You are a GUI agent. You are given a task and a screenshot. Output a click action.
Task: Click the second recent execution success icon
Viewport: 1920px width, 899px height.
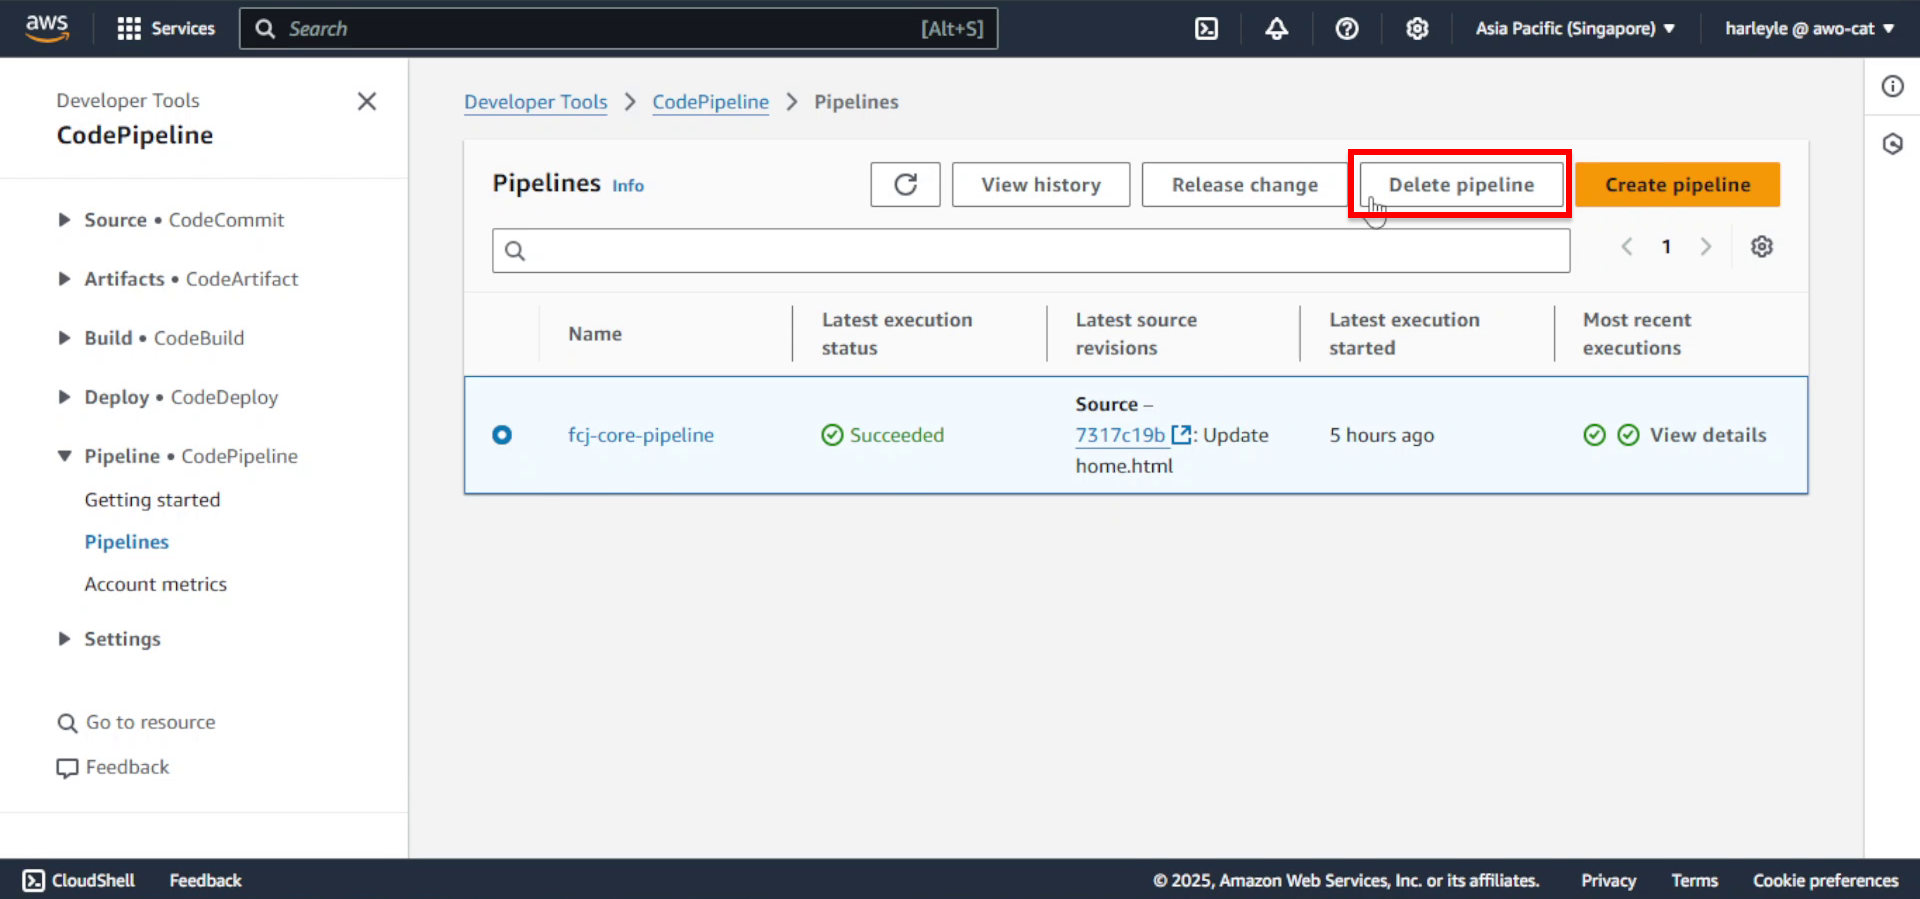[1629, 435]
